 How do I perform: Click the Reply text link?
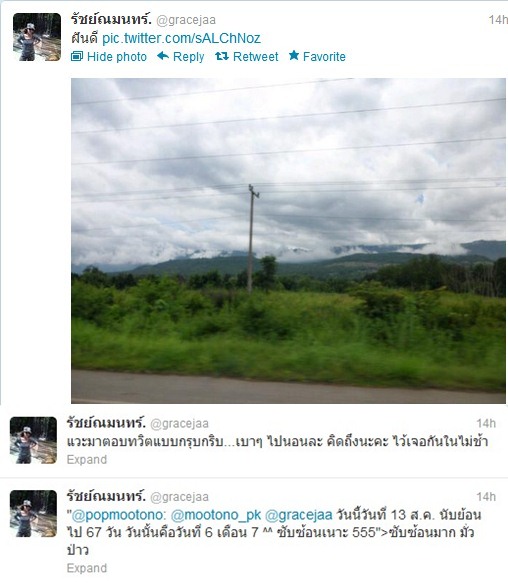coord(188,57)
